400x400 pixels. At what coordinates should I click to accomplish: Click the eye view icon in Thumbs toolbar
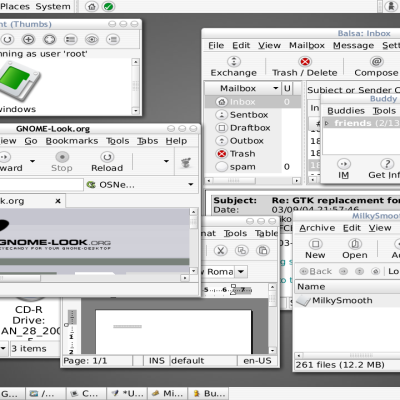92,40
